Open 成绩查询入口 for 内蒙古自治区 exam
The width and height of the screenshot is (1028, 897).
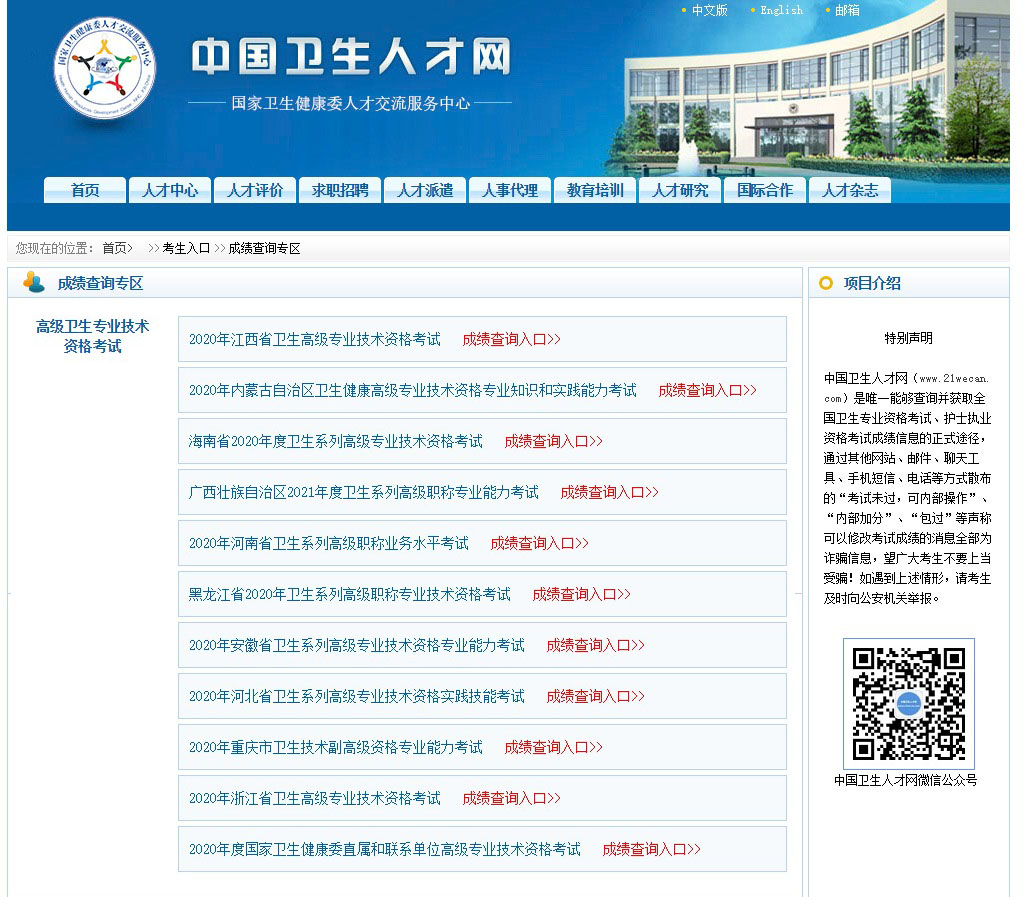[x=707, y=390]
